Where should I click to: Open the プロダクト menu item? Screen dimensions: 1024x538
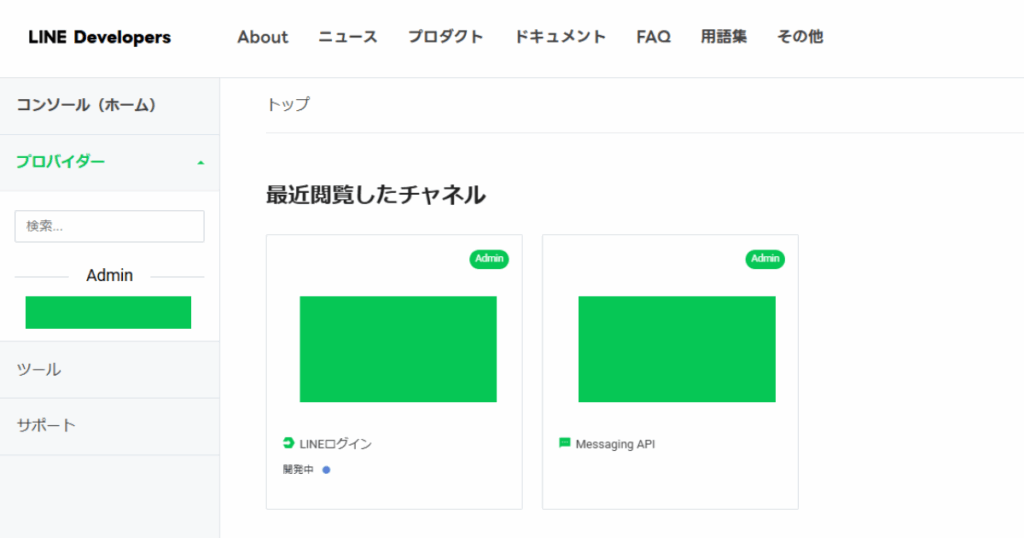point(445,37)
